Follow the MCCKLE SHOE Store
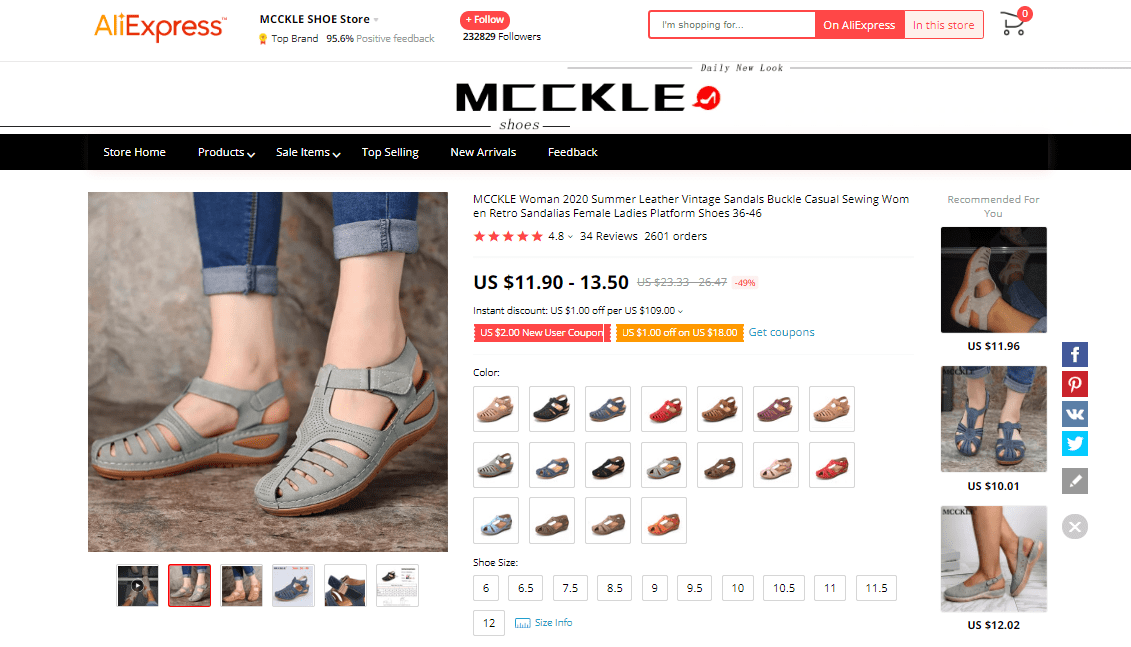The height and width of the screenshot is (647, 1131). coord(485,20)
